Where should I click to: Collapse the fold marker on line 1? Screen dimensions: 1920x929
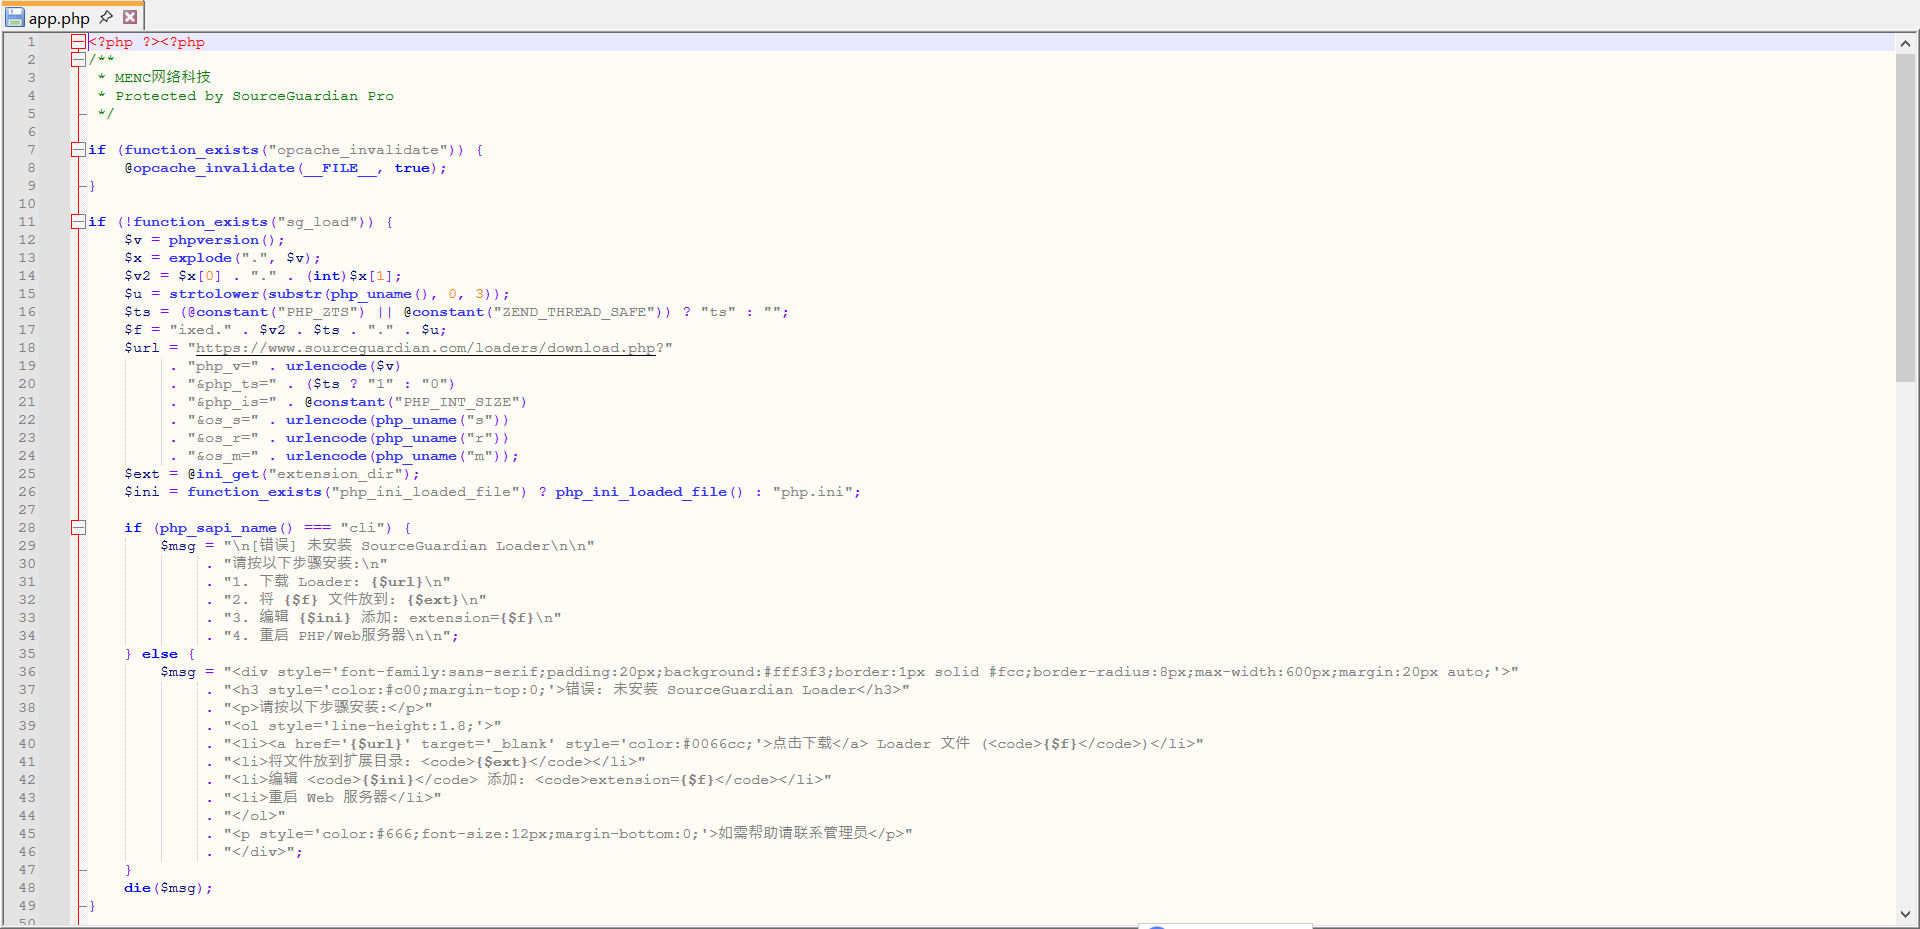pyautogui.click(x=78, y=42)
